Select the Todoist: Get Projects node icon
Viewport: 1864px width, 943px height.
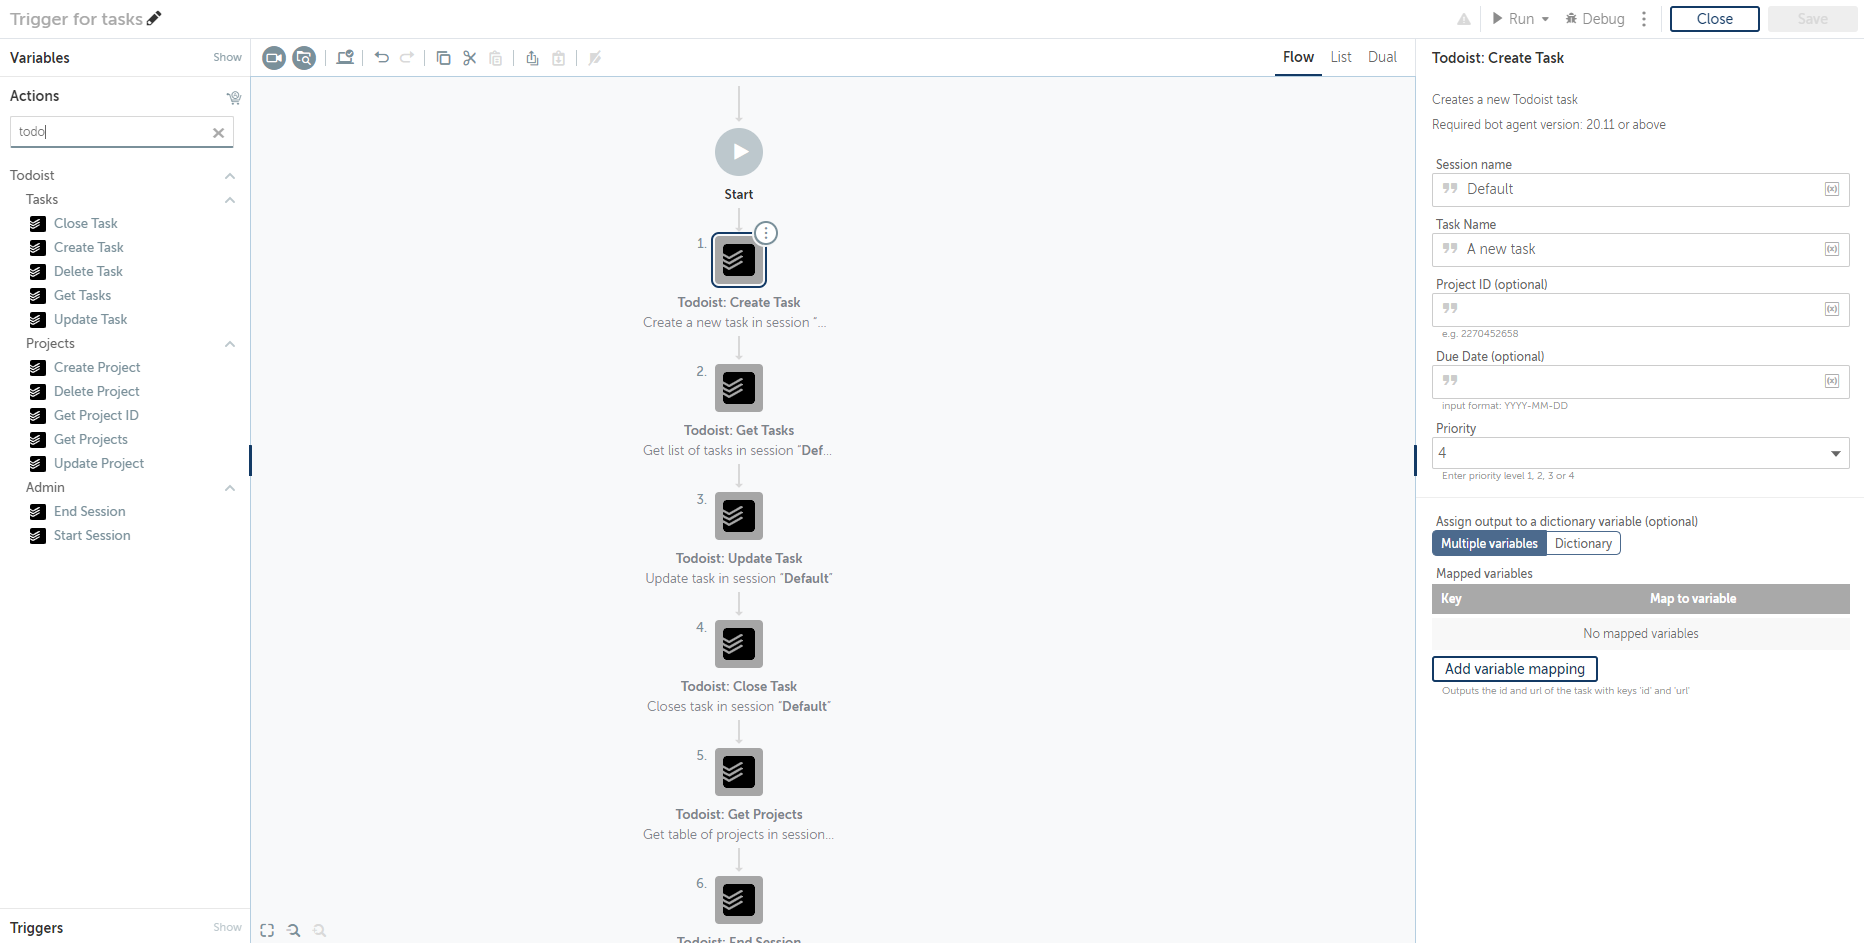(739, 772)
